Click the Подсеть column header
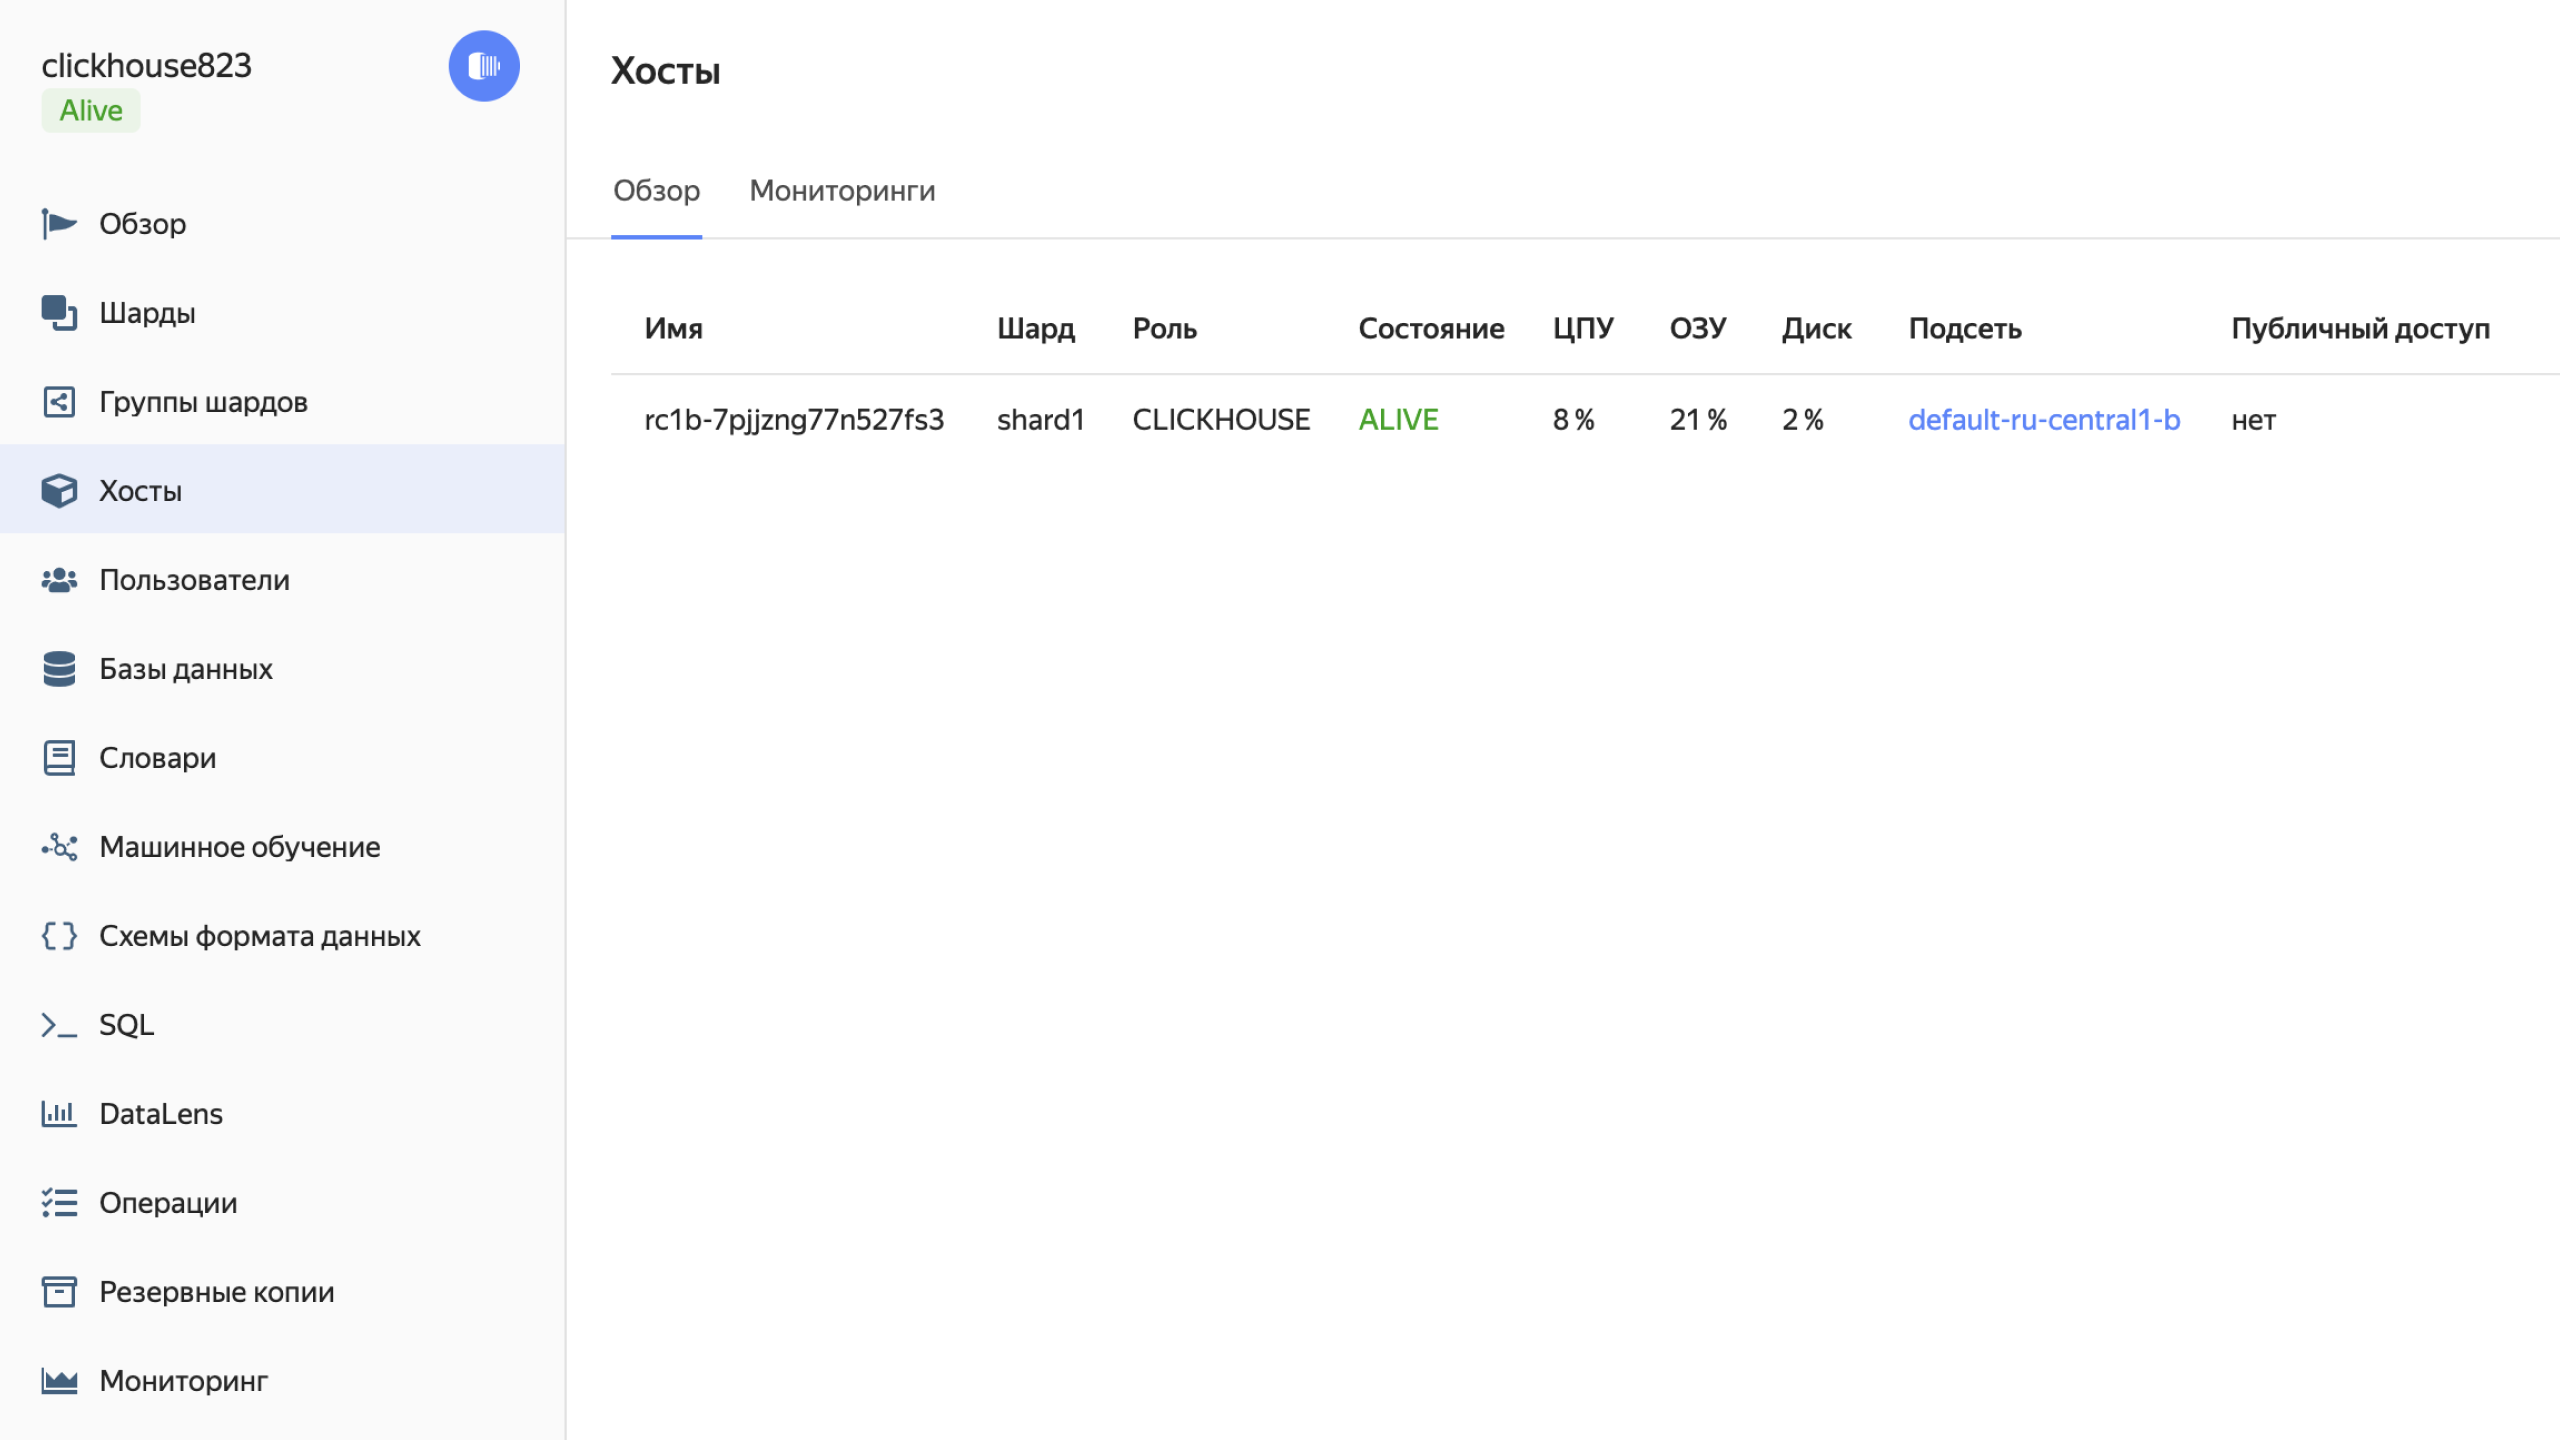This screenshot has height=1440, width=2560. tap(1965, 329)
